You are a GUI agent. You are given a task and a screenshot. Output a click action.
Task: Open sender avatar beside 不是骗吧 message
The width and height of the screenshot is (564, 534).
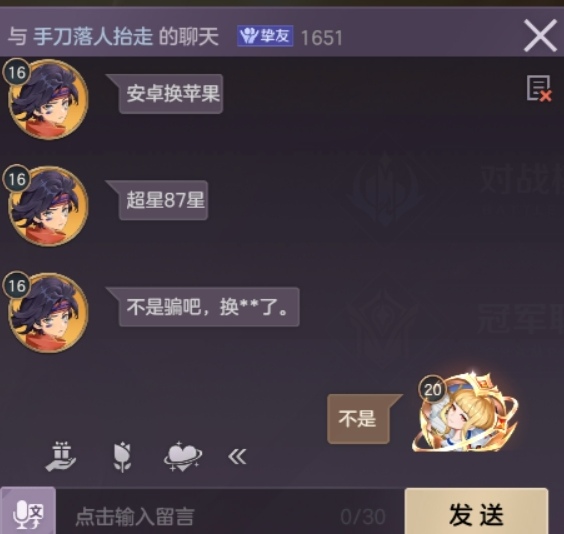46,312
